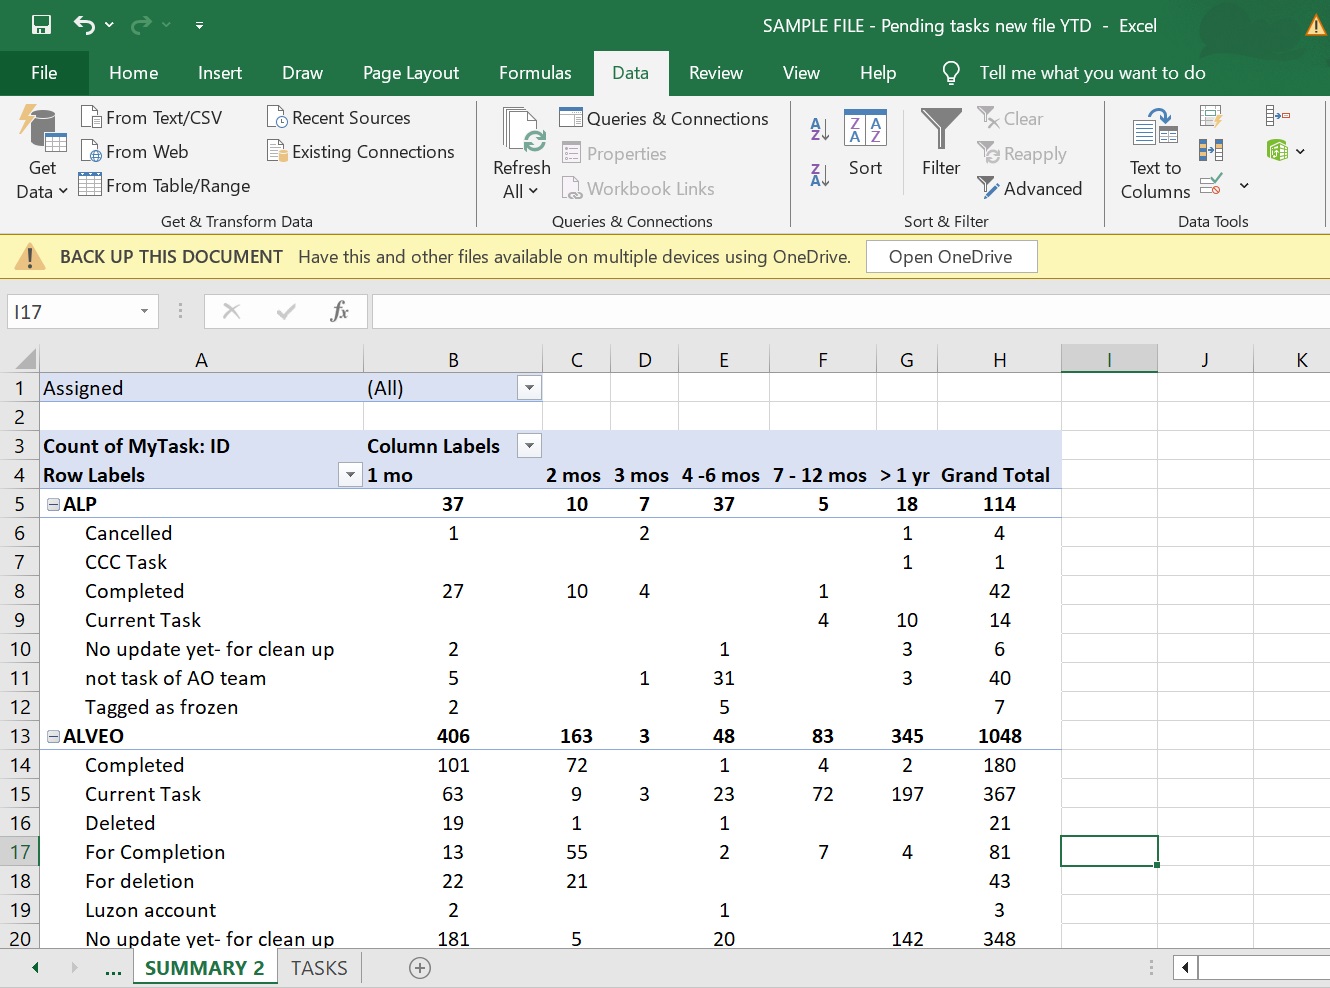Open the Data Validation tool
The width and height of the screenshot is (1330, 988).
point(1211,185)
